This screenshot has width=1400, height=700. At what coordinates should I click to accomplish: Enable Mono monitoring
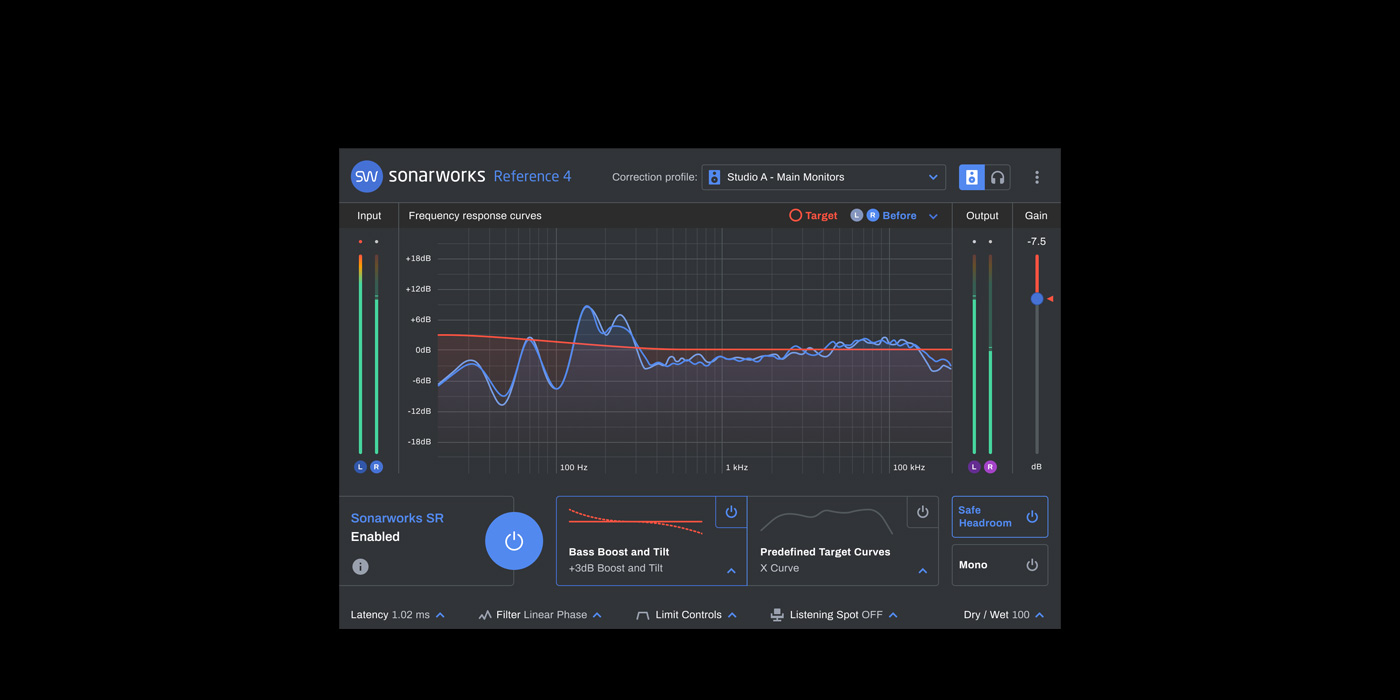click(x=1000, y=565)
